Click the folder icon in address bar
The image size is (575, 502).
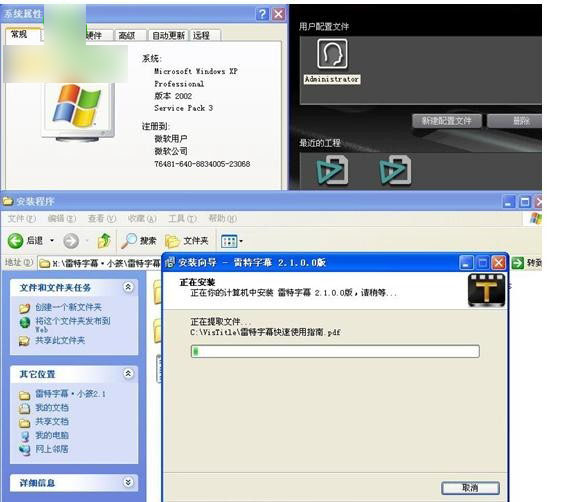(x=44, y=263)
